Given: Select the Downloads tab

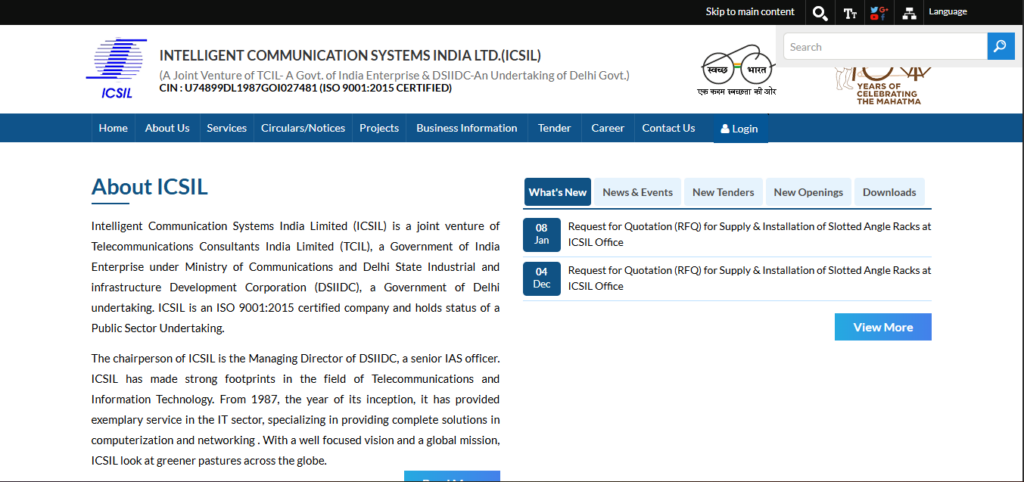Looking at the screenshot, I should pos(889,192).
